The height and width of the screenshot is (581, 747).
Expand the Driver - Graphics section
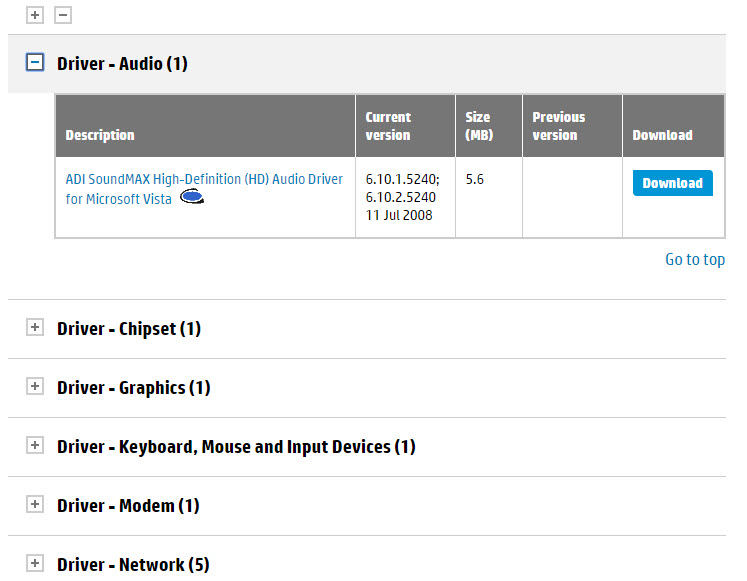[x=35, y=386]
